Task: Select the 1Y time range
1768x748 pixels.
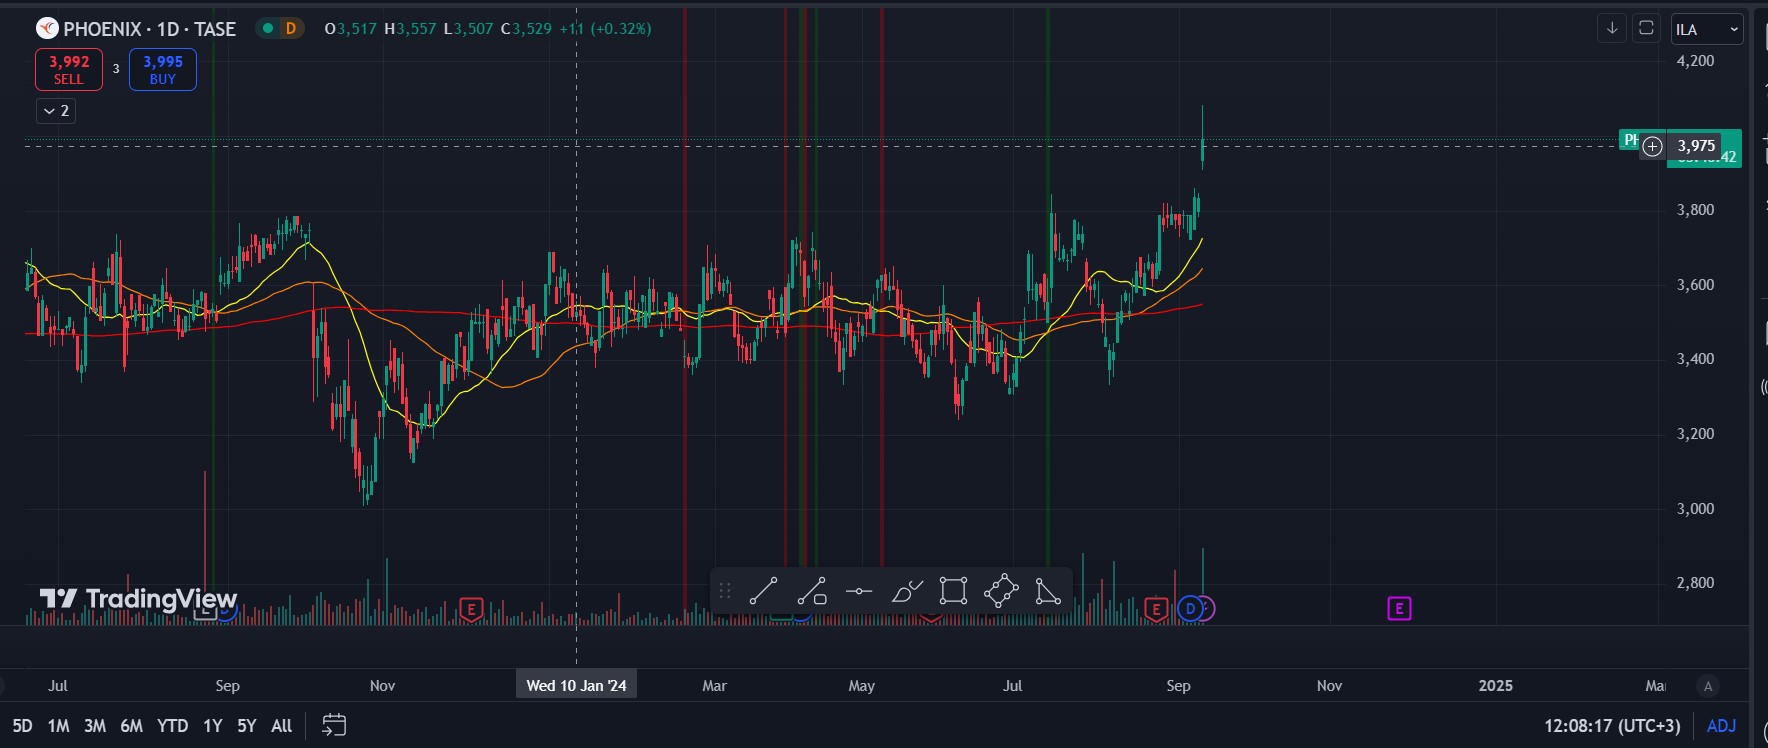Action: click(213, 726)
